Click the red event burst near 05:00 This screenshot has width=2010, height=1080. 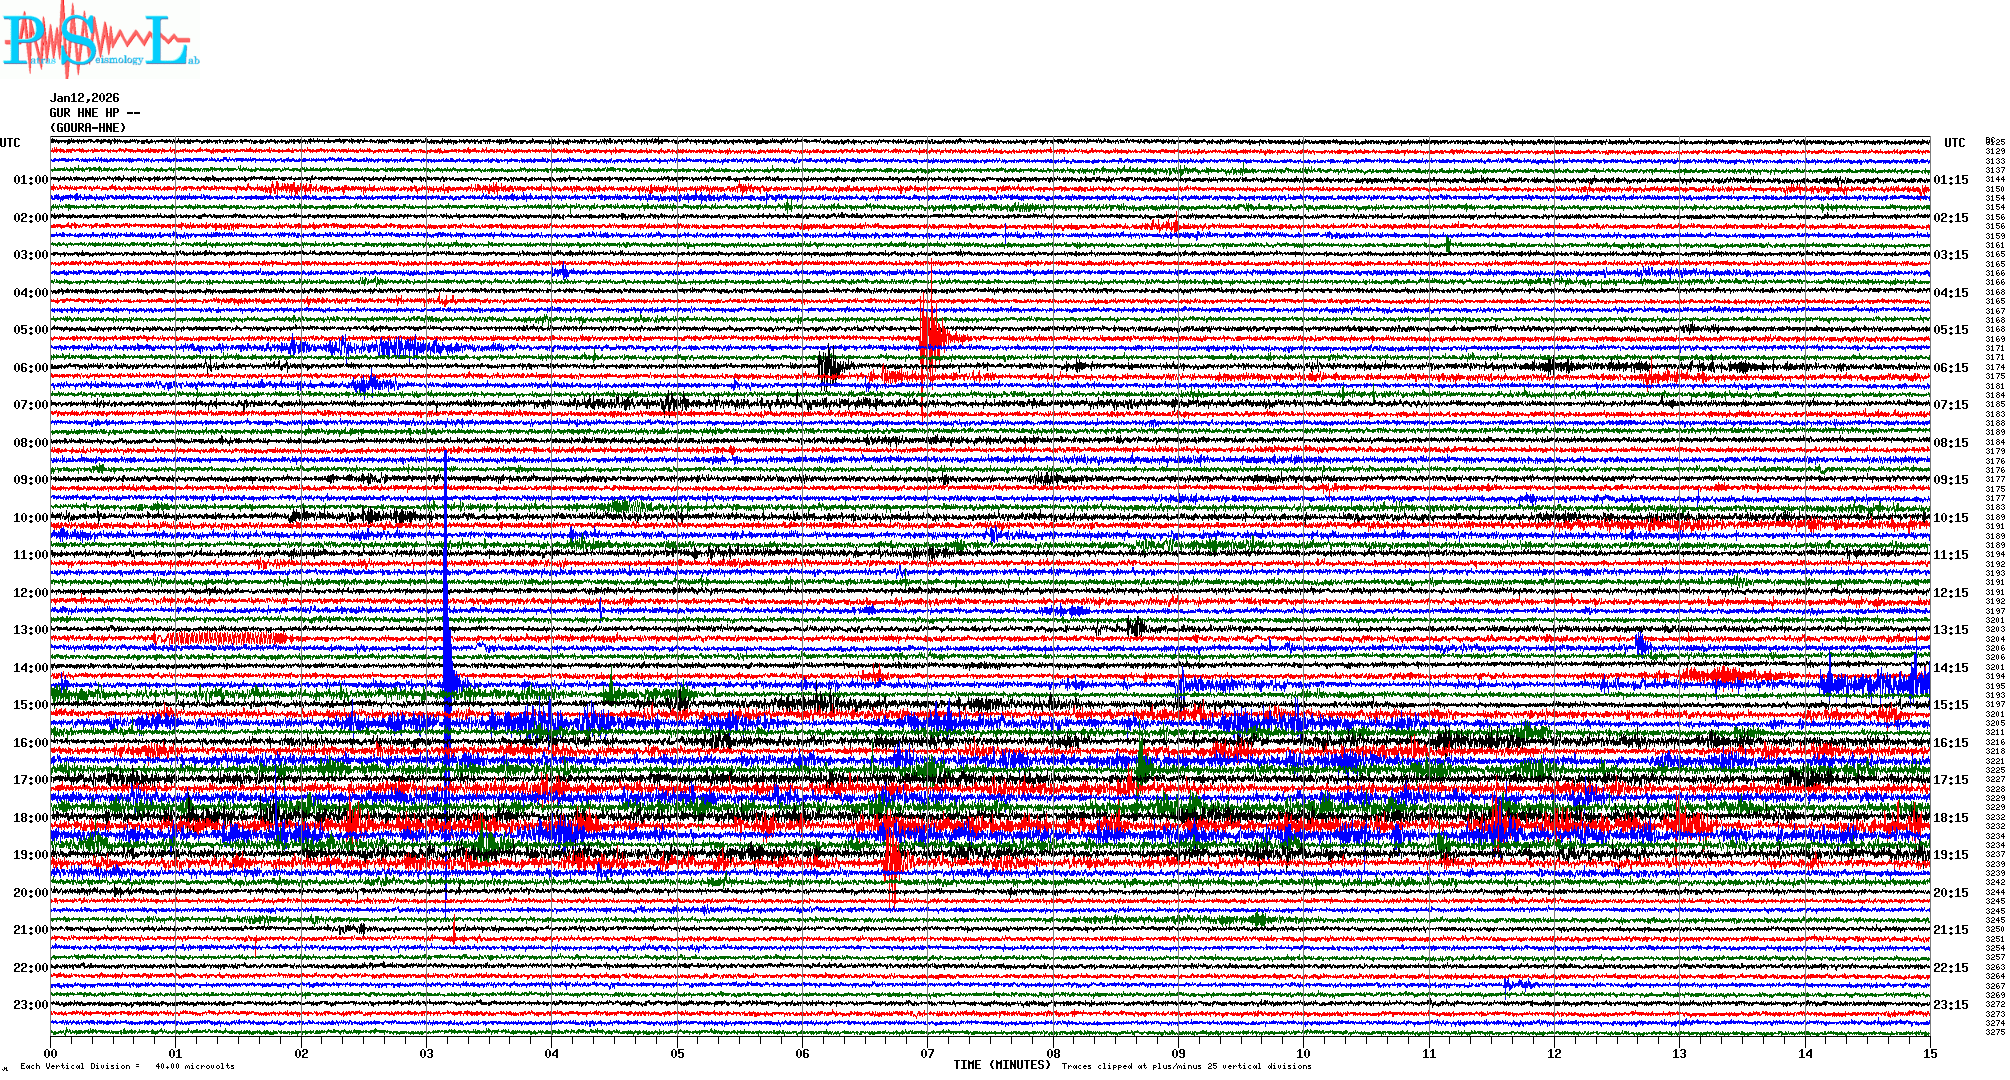click(930, 335)
